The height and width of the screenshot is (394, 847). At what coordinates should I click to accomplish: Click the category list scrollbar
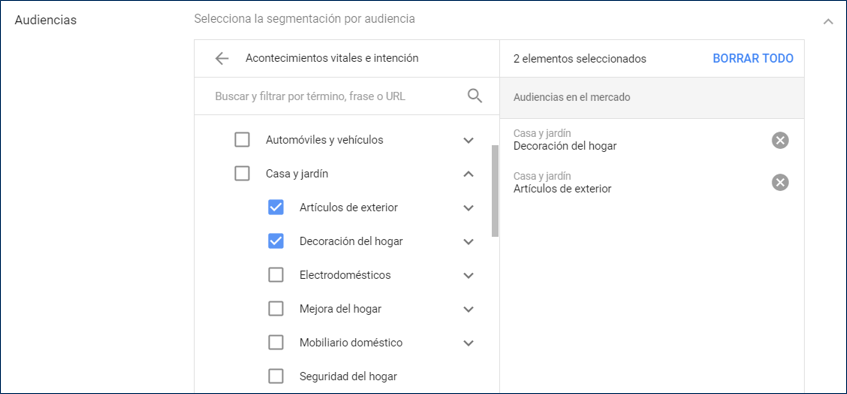coord(495,190)
